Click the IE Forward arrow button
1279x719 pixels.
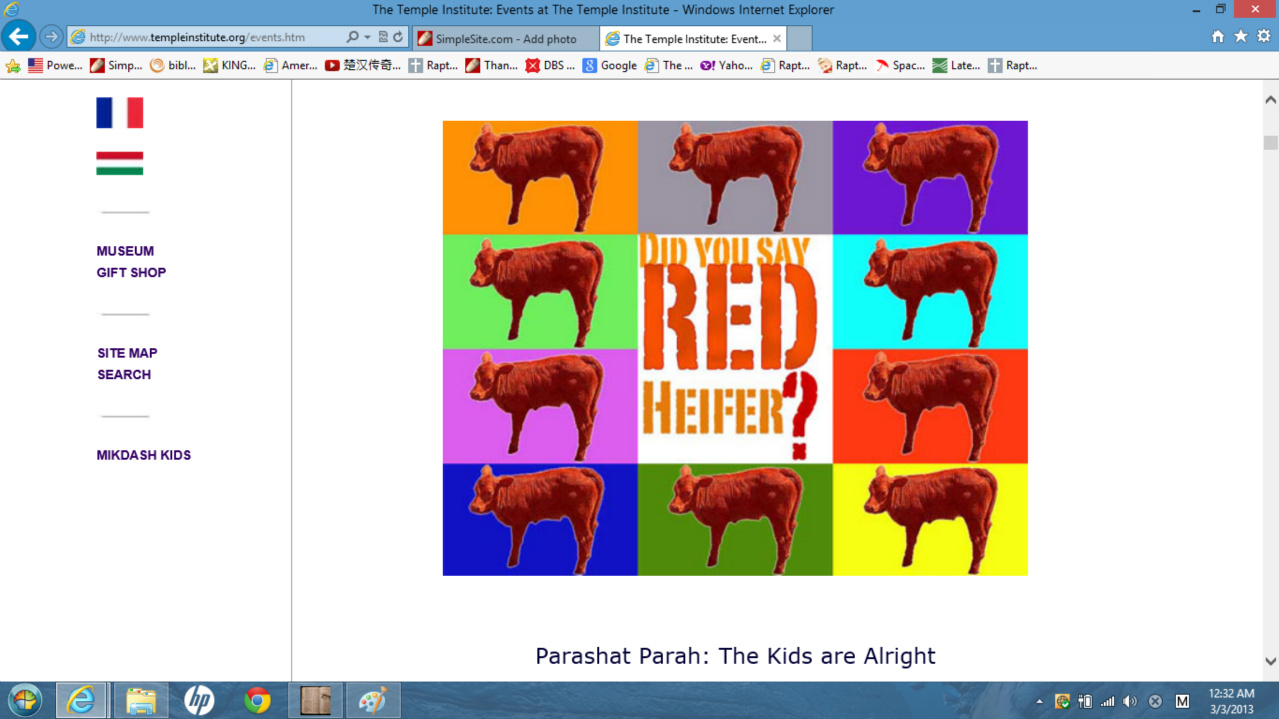51,38
